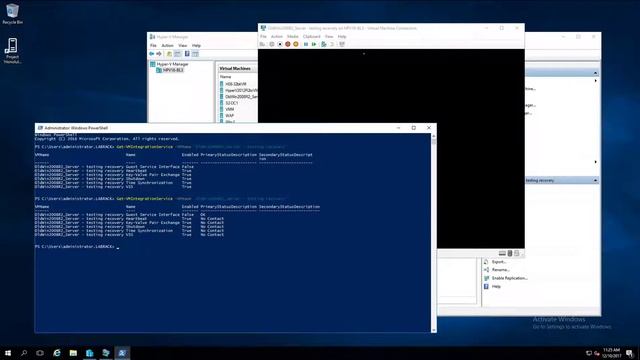Viewport: 640px width, 360px height.
Task: Open View menu in Hyper-V Manager
Action: pyautogui.click(x=182, y=45)
